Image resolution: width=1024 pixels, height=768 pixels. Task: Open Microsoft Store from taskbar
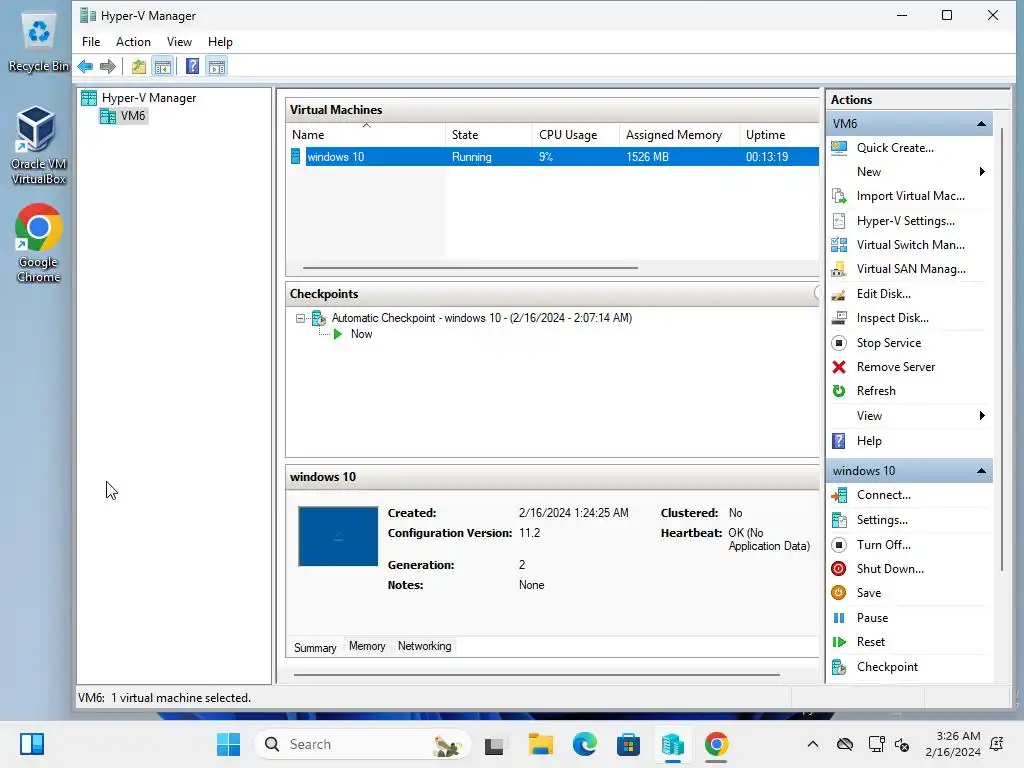pos(628,744)
